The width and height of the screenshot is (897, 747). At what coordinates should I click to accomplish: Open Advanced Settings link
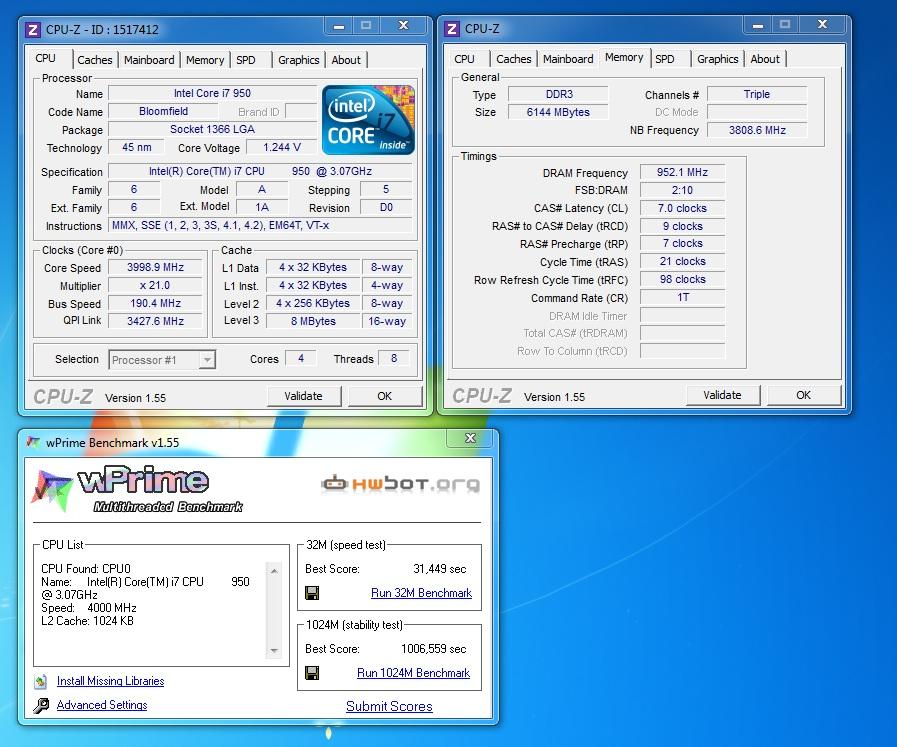[102, 705]
